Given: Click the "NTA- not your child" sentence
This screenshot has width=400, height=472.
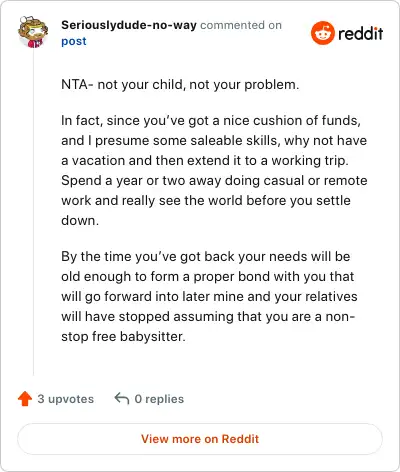Looking at the screenshot, I should point(180,85).
